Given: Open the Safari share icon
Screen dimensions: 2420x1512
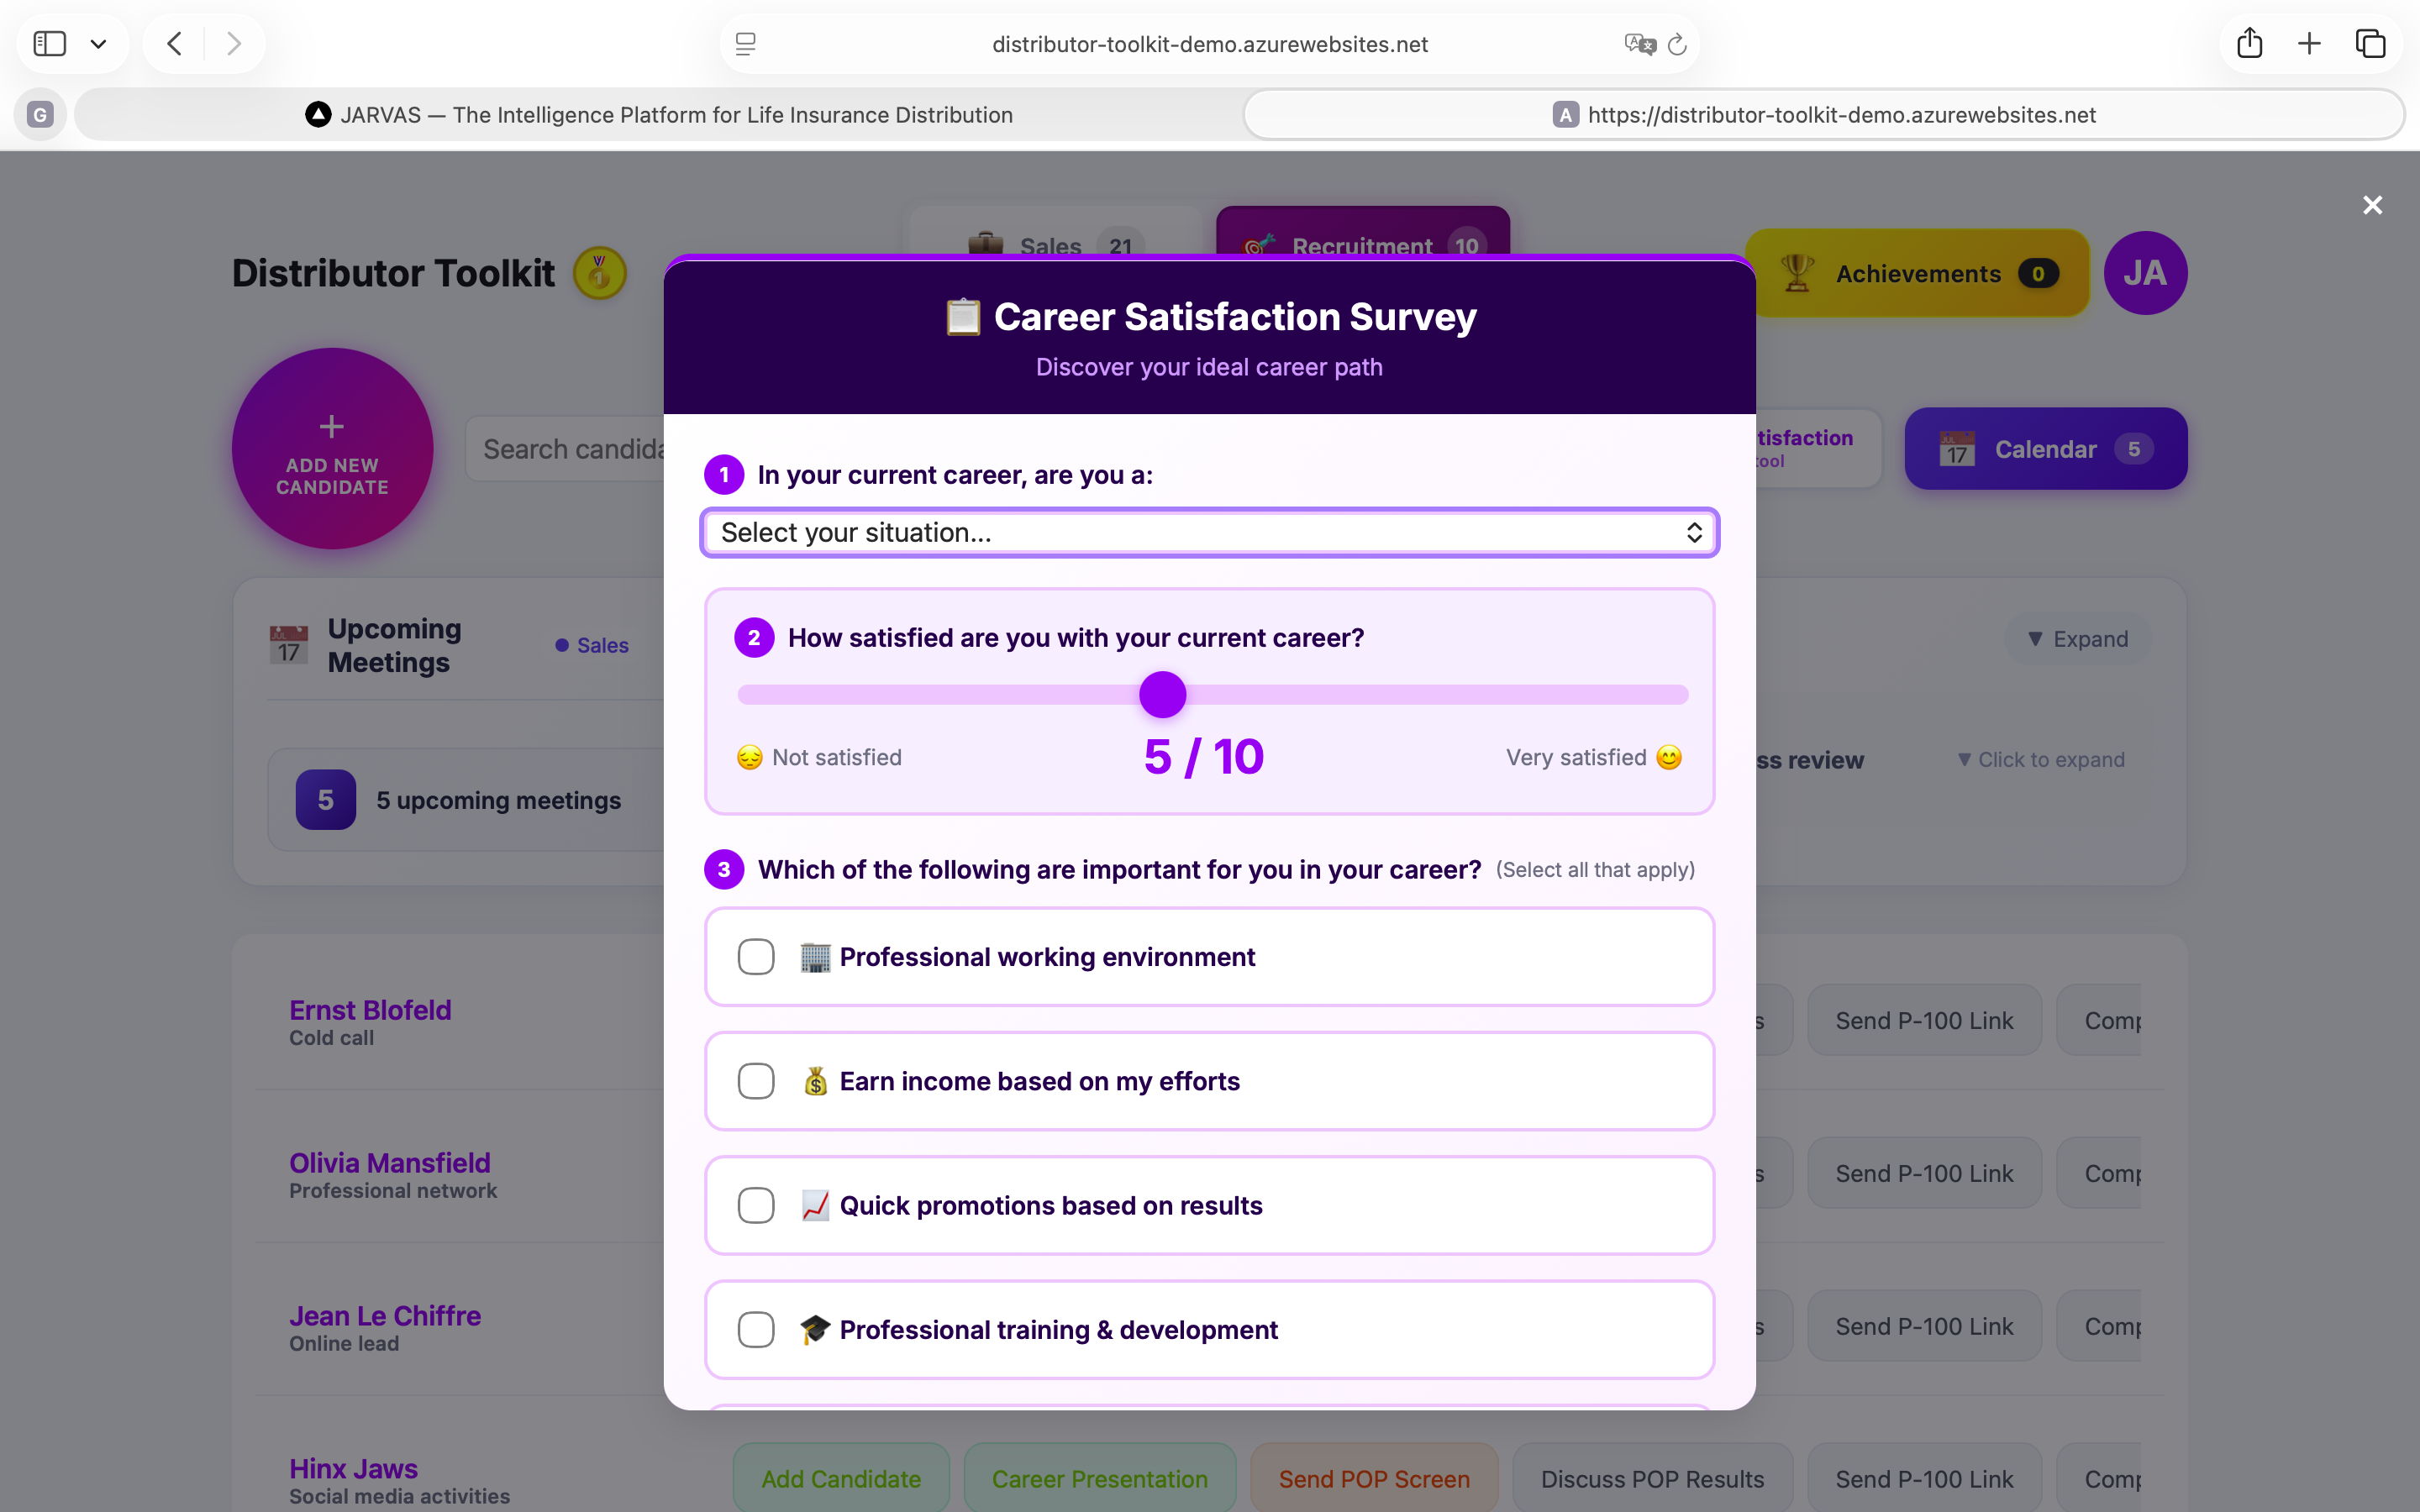Looking at the screenshot, I should 2249,43.
